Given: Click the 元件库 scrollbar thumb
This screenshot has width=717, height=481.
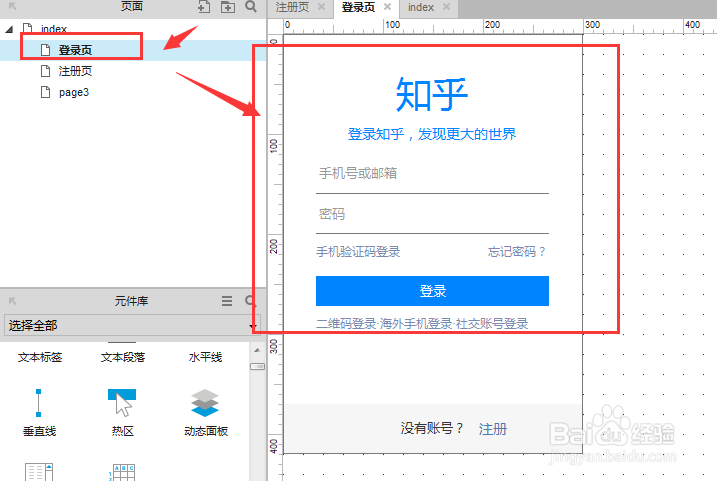Looking at the screenshot, I should [x=257, y=366].
